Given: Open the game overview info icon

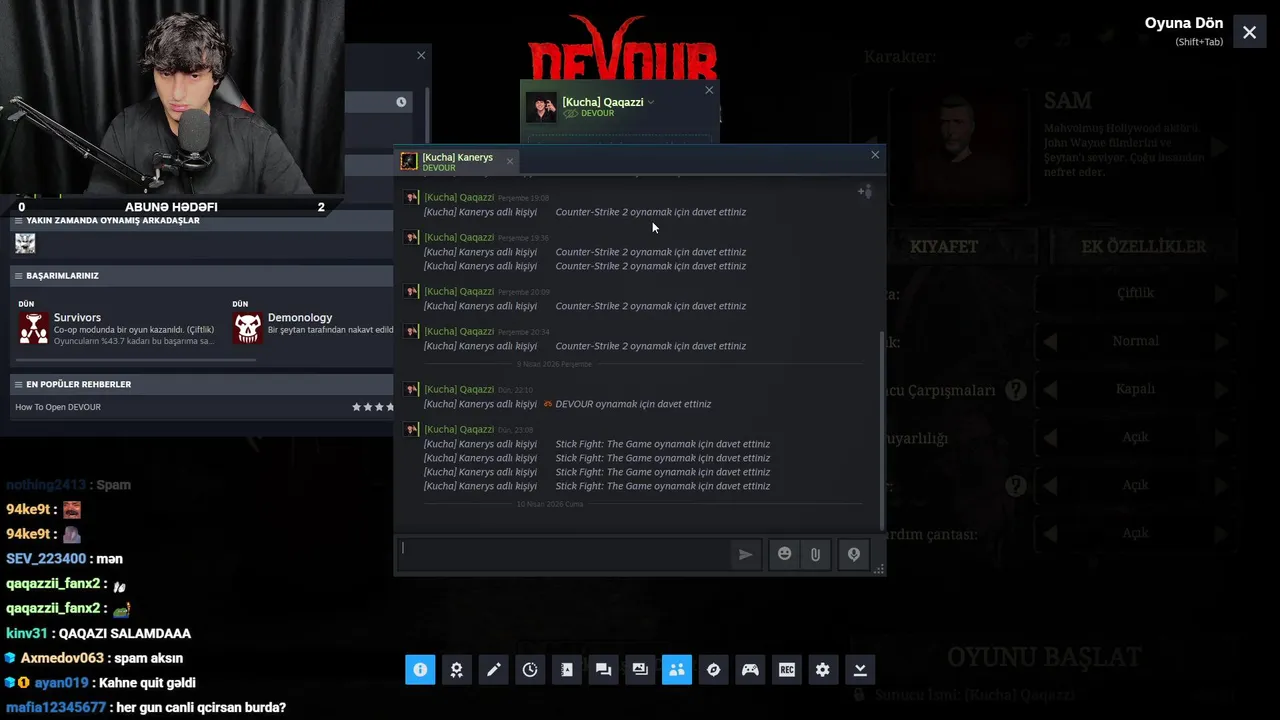Looking at the screenshot, I should coord(420,670).
